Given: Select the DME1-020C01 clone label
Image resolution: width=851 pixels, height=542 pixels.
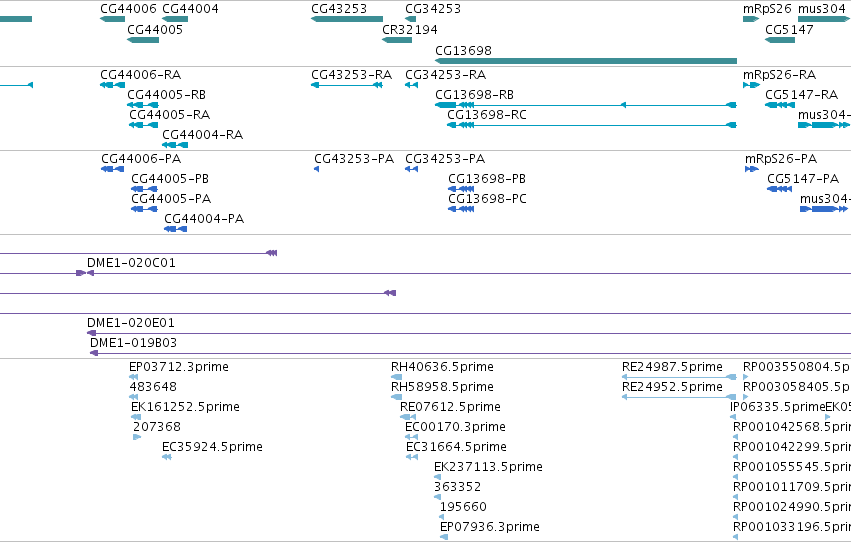Looking at the screenshot, I should tap(131, 263).
